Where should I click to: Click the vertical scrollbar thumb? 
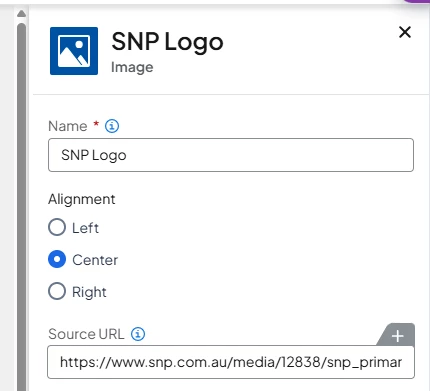pos(21,207)
